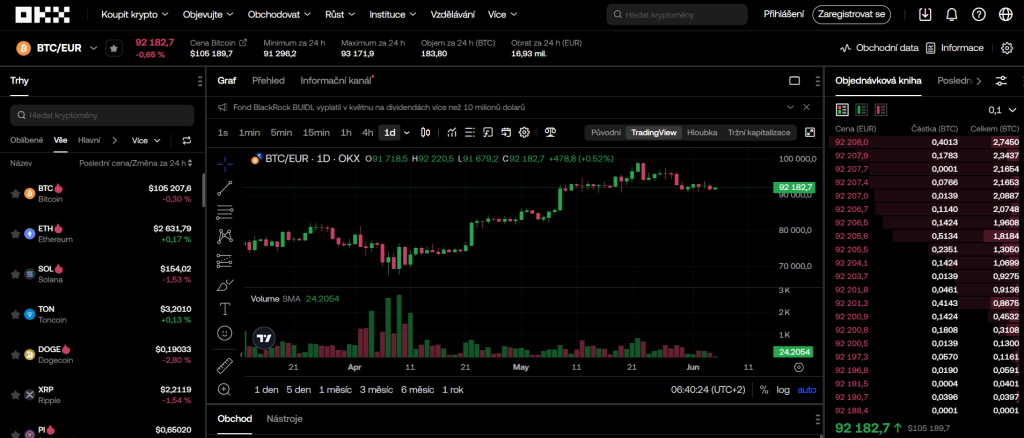This screenshot has height=438, width=1024.
Task: Switch to Přehled tab
Action: (268, 81)
